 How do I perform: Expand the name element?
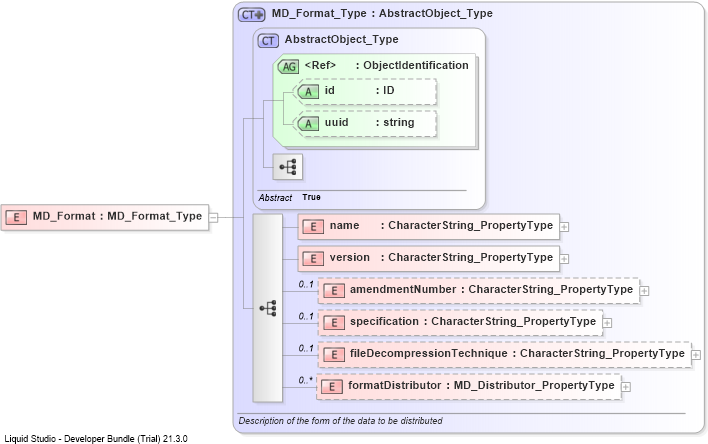click(564, 227)
